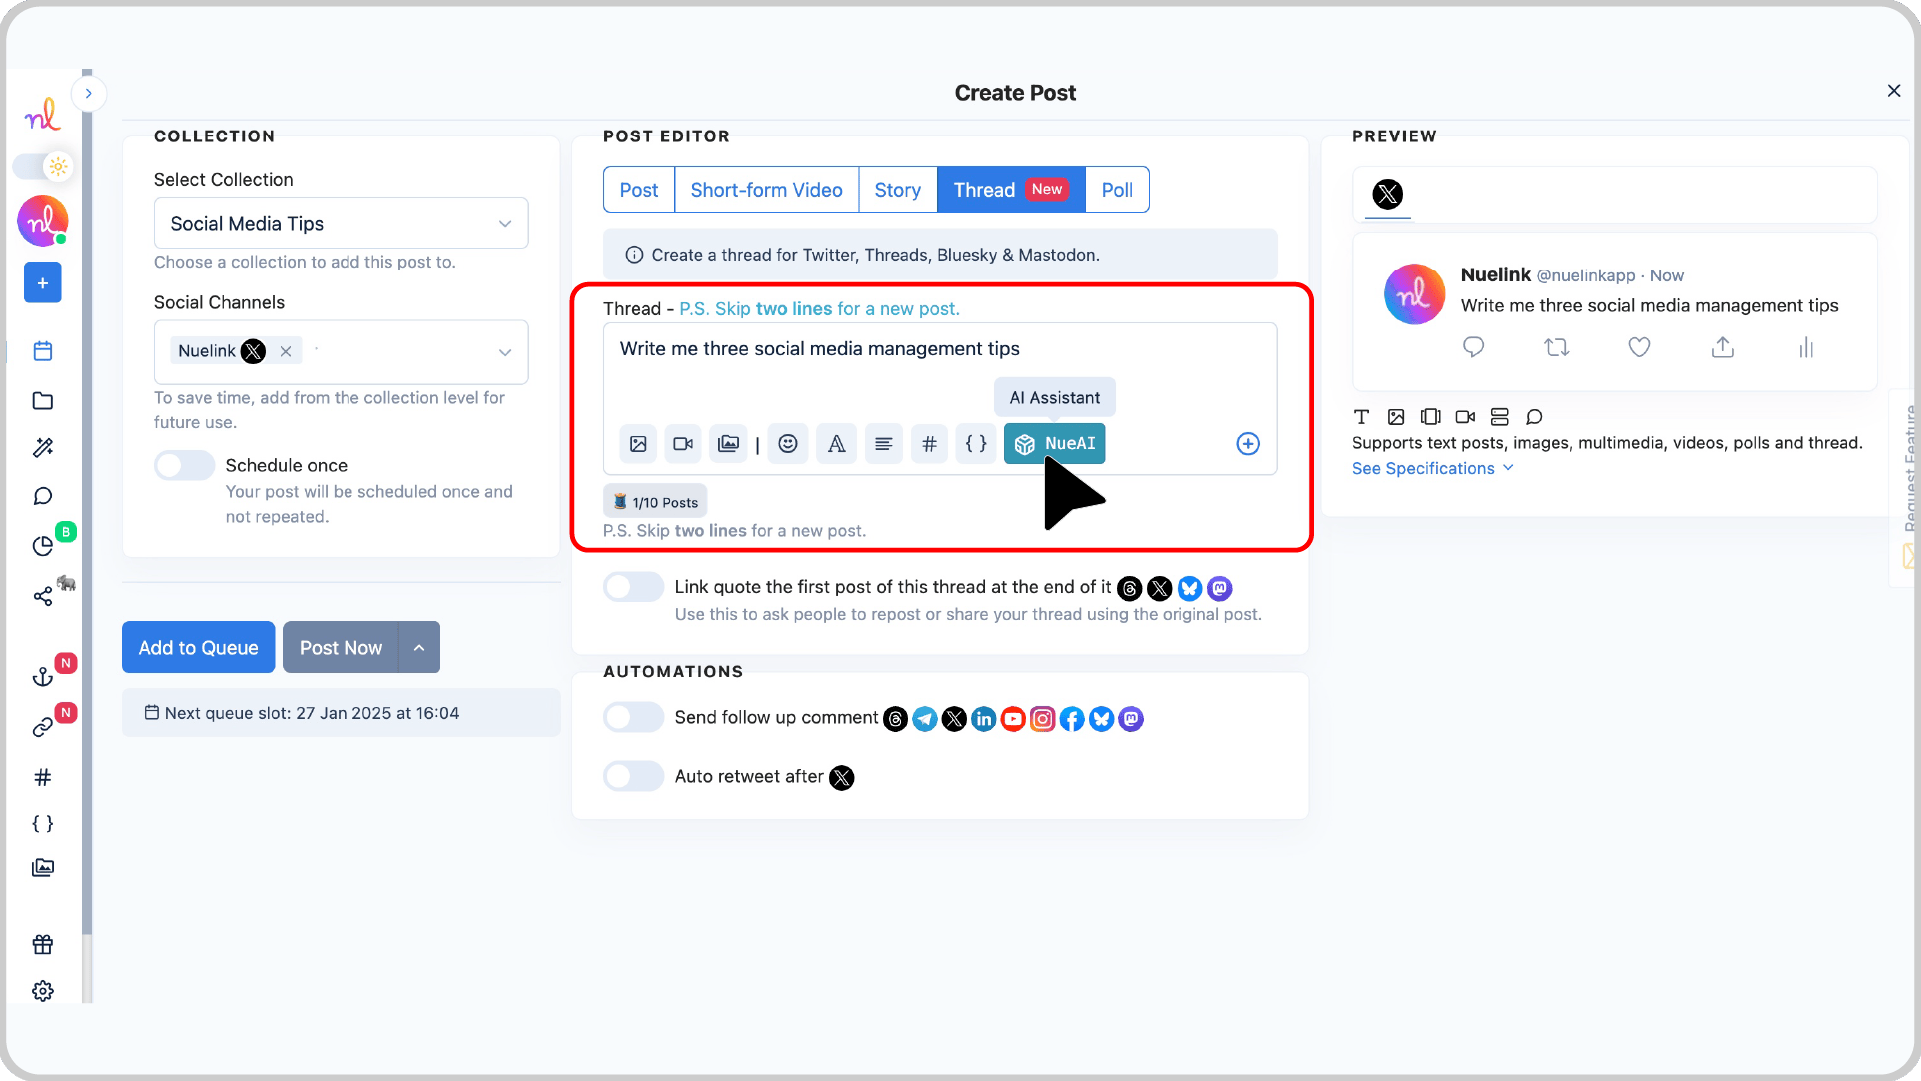1921x1081 pixels.
Task: Expand the Social Channels selector
Action: point(504,351)
